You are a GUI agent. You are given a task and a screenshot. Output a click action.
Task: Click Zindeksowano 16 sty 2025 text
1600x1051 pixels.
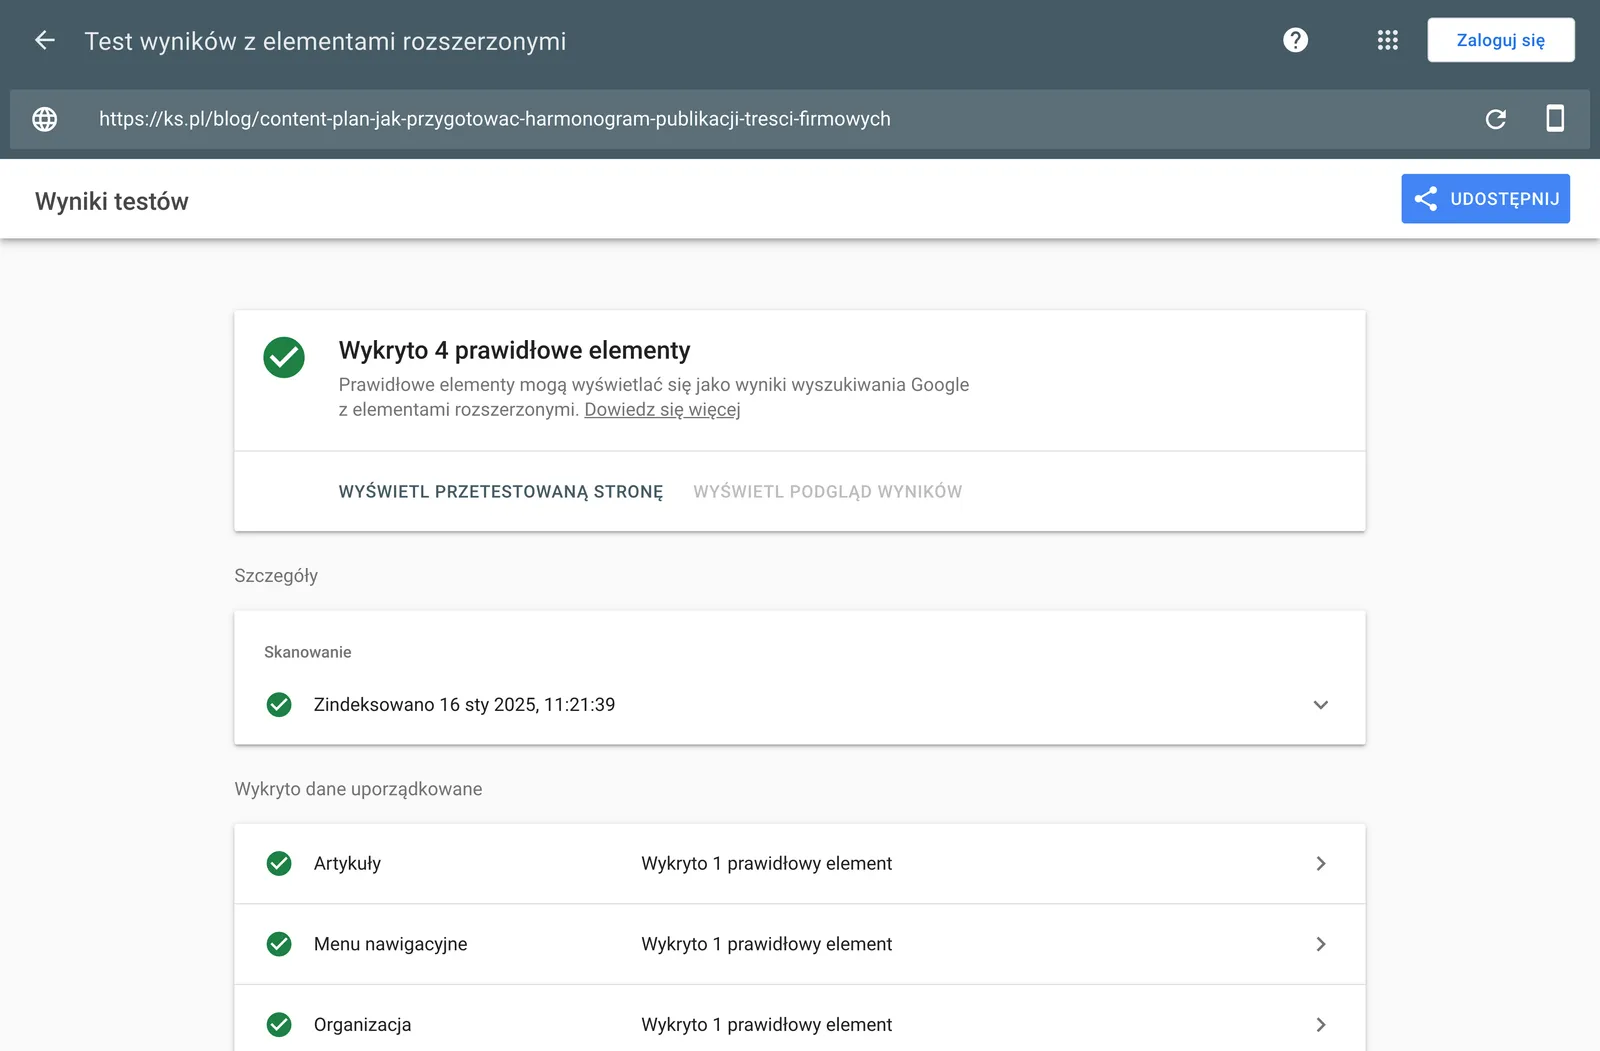tap(464, 705)
